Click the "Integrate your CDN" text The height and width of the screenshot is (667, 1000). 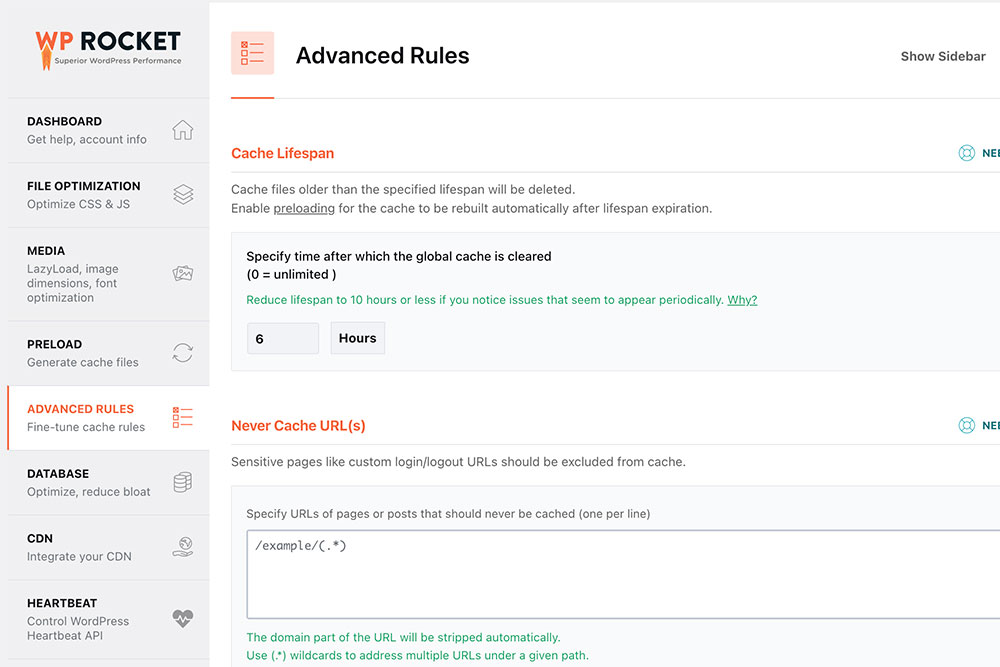pos(79,556)
